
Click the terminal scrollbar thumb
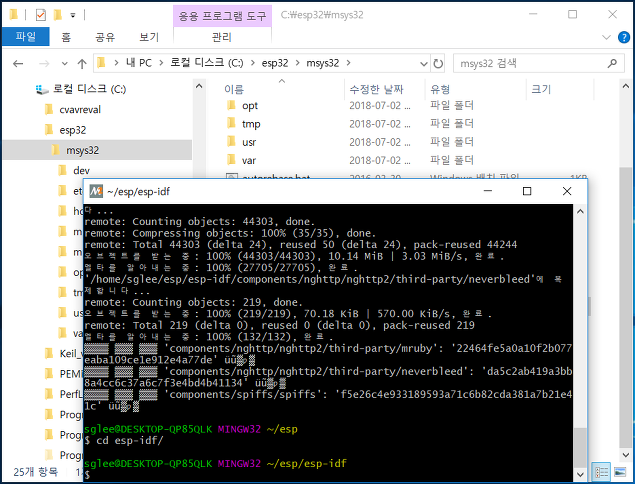click(x=580, y=447)
